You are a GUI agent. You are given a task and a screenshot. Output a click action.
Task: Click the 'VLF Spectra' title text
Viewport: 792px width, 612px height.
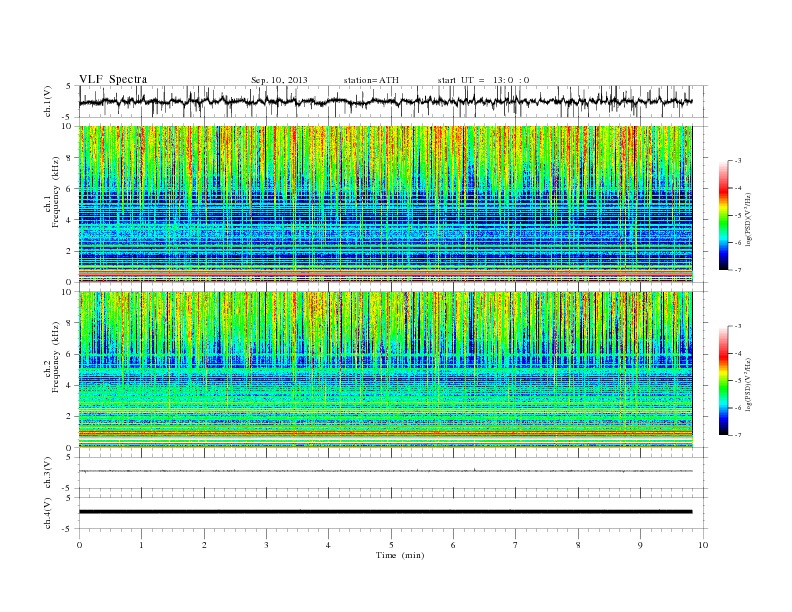pos(113,79)
